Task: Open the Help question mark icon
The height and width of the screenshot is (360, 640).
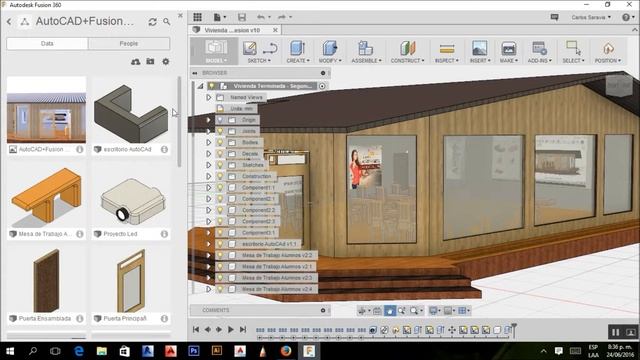Action: 626,17
